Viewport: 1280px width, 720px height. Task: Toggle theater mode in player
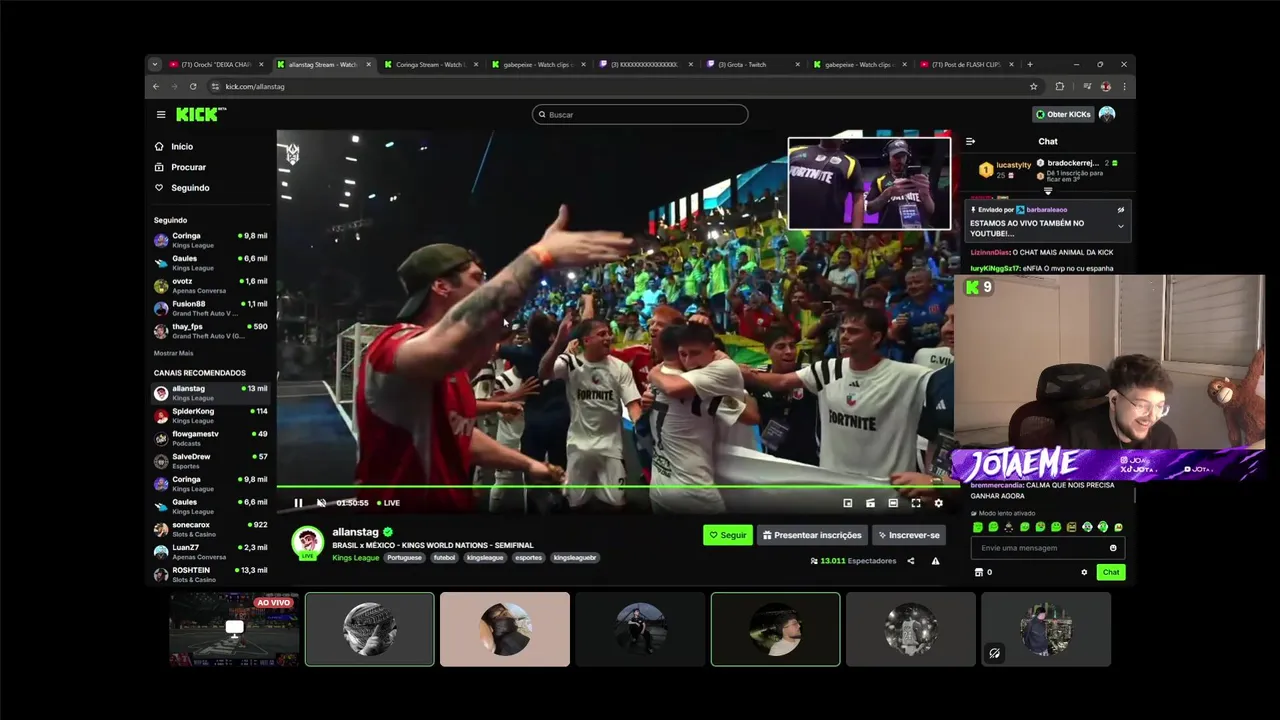point(893,503)
